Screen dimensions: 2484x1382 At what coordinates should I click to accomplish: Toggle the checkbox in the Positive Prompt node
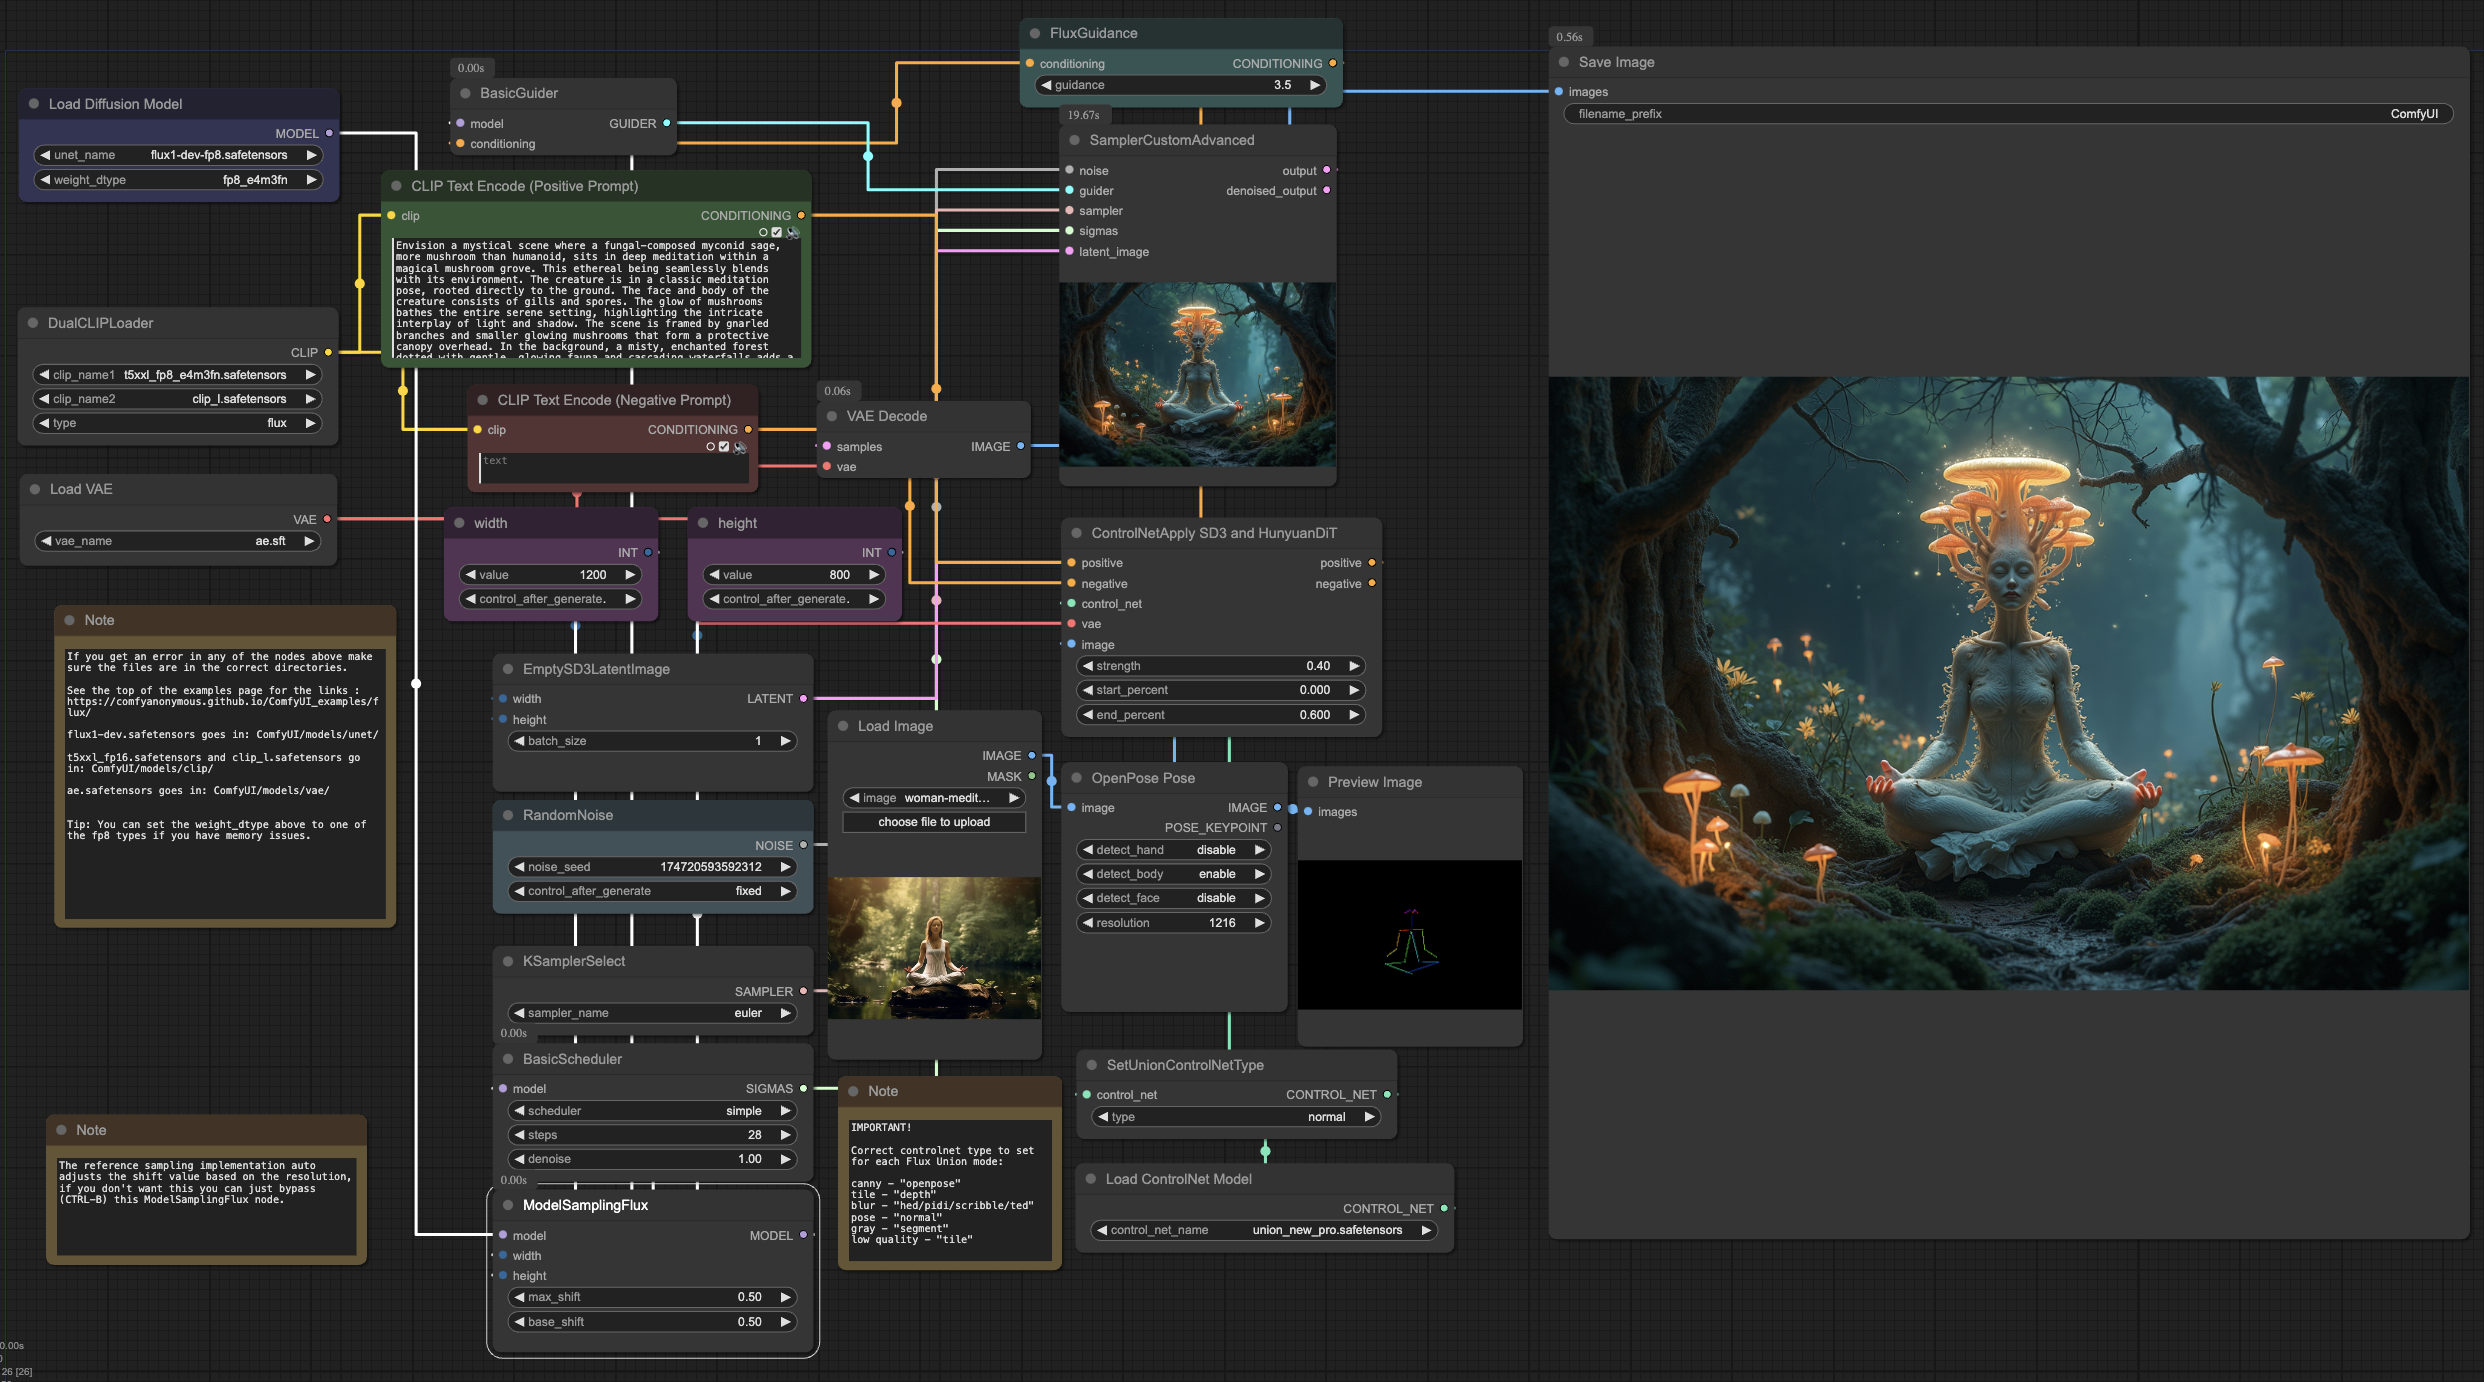777,232
